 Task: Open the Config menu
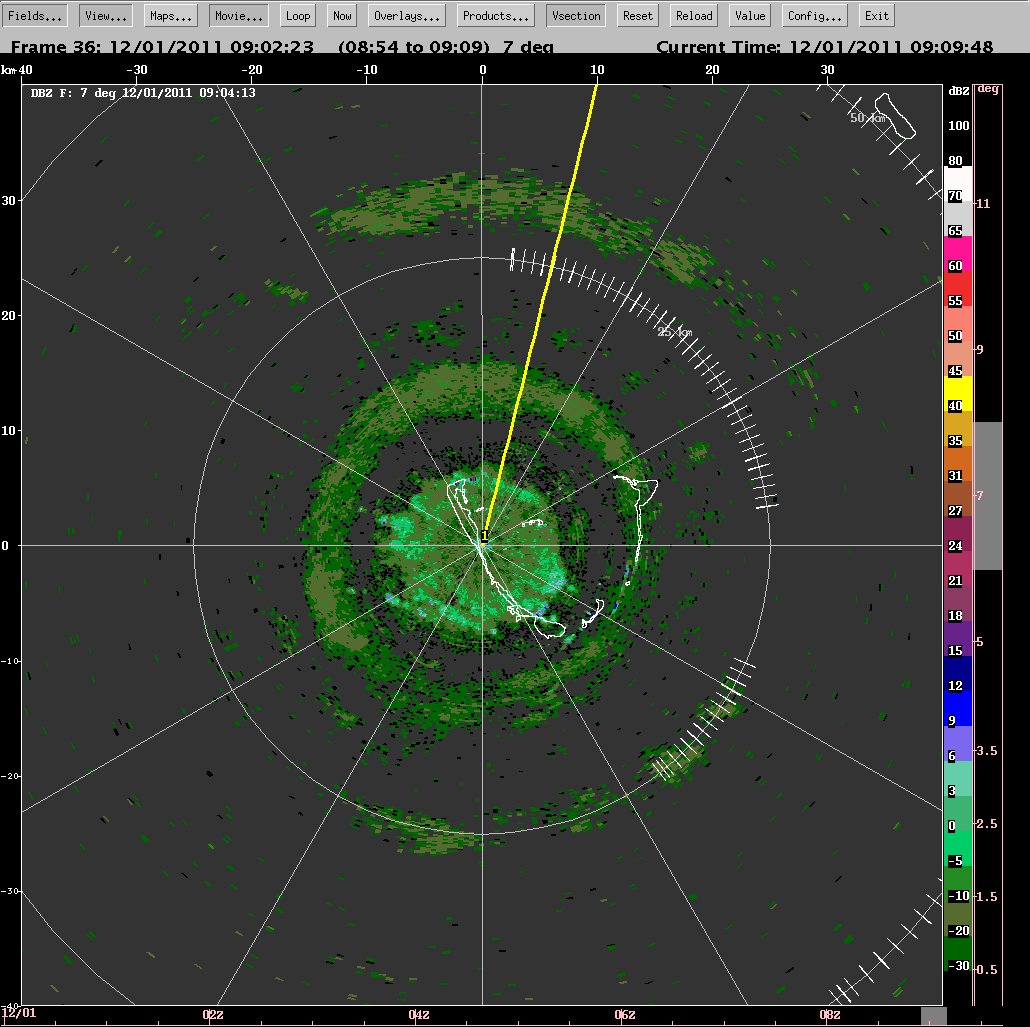pos(813,15)
